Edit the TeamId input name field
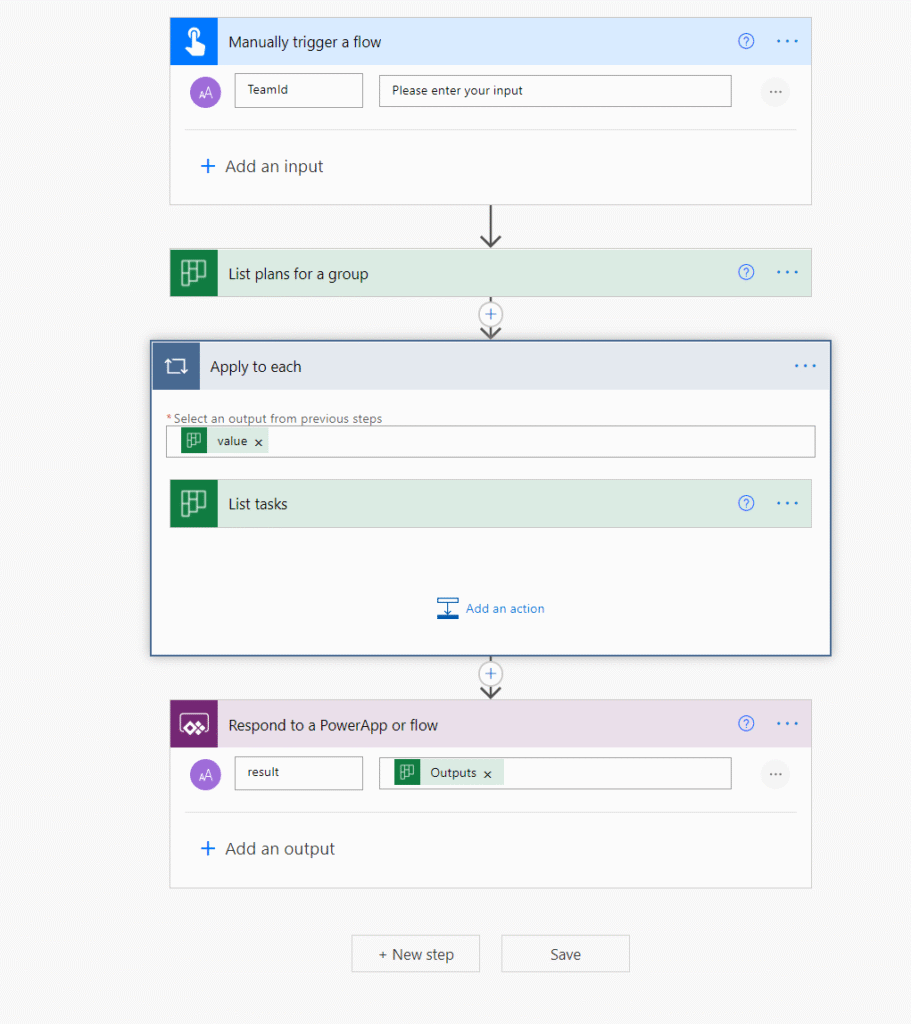The width and height of the screenshot is (911, 1024). point(298,90)
